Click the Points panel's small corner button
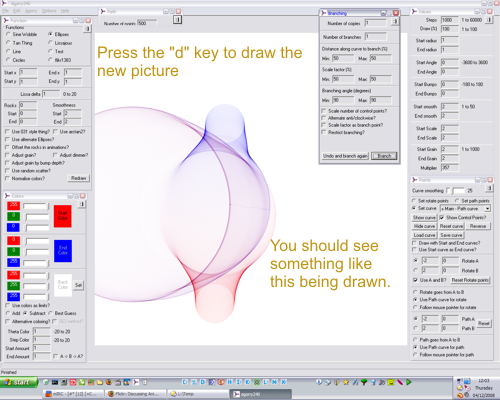 coord(489,188)
